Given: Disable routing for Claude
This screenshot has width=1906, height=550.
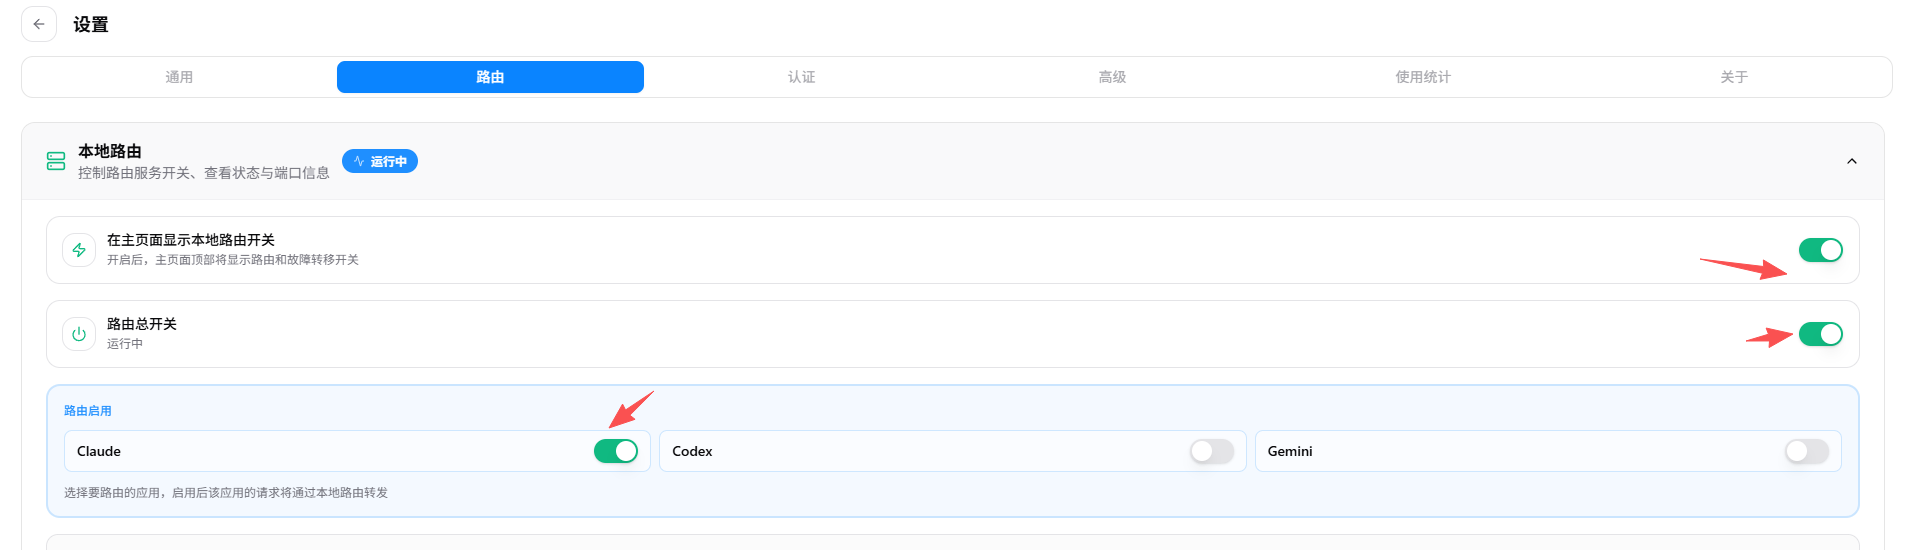Looking at the screenshot, I should coord(616,451).
